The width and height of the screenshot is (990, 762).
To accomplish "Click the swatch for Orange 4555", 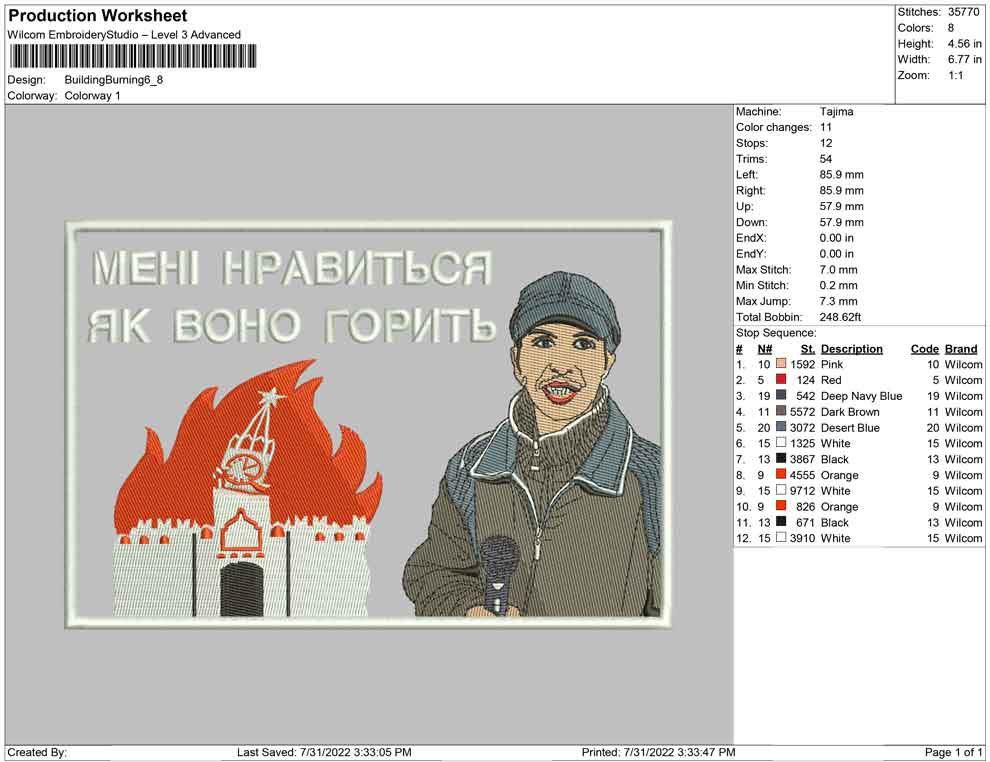I will click(781, 474).
